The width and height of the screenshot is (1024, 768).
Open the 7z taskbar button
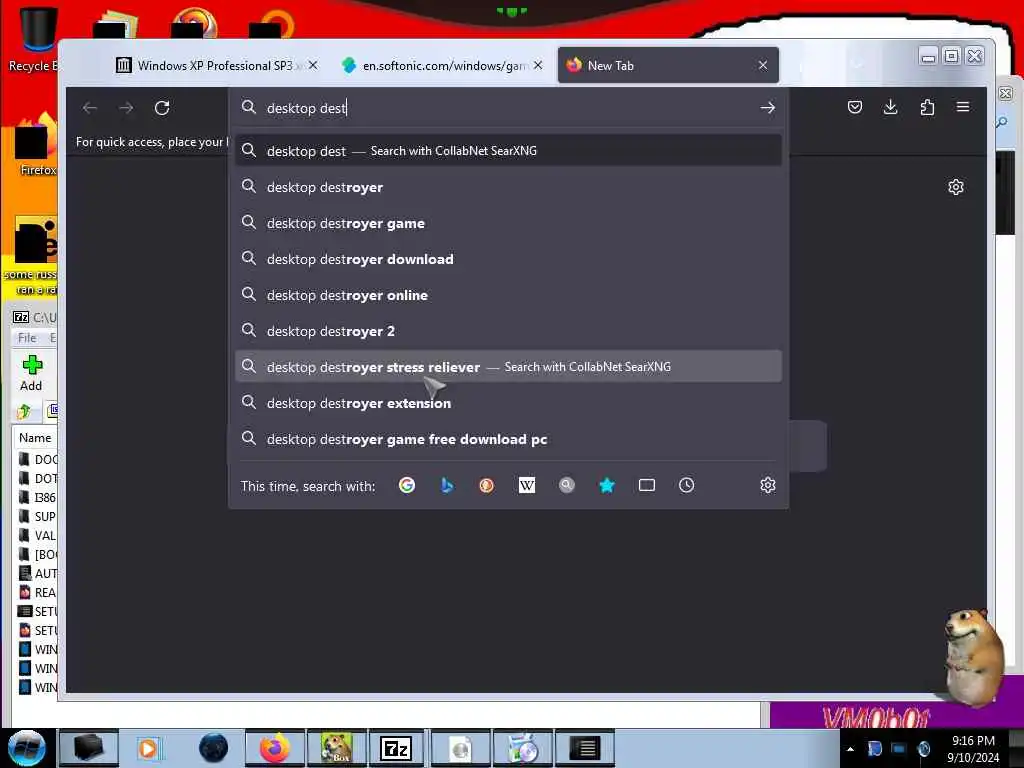tap(396, 748)
